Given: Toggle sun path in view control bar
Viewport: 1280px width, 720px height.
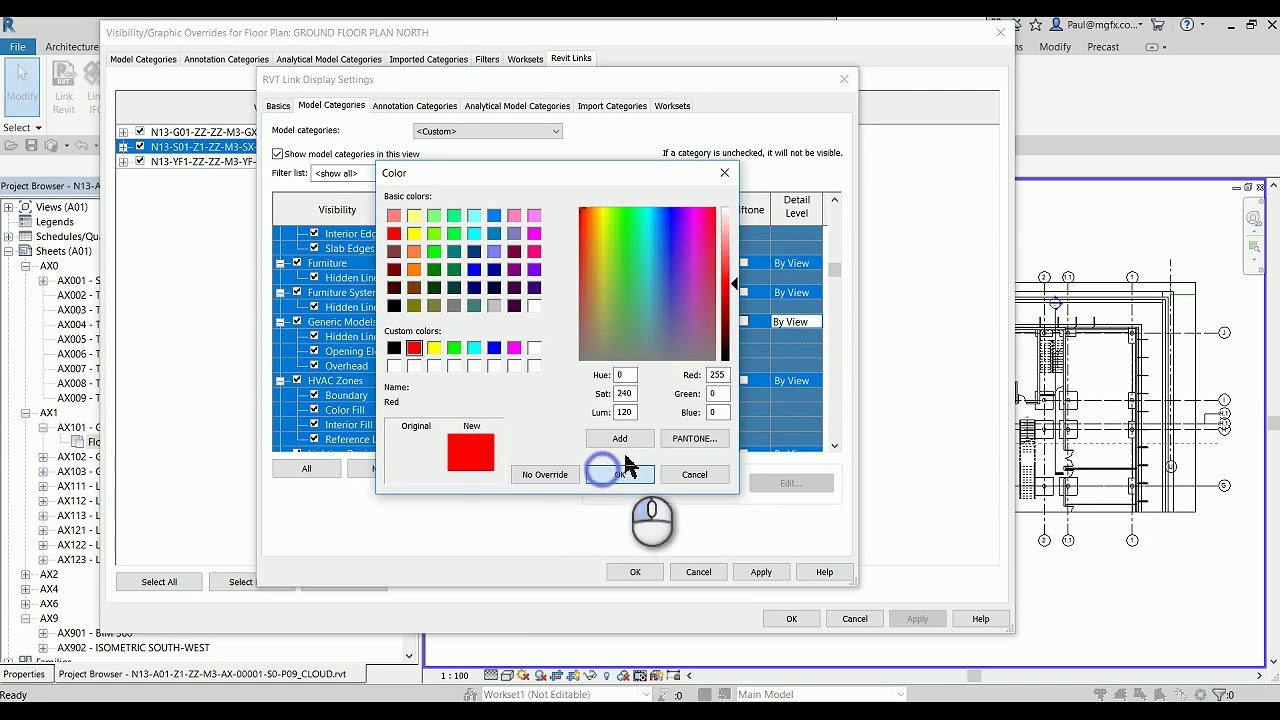Looking at the screenshot, I should pos(523,675).
